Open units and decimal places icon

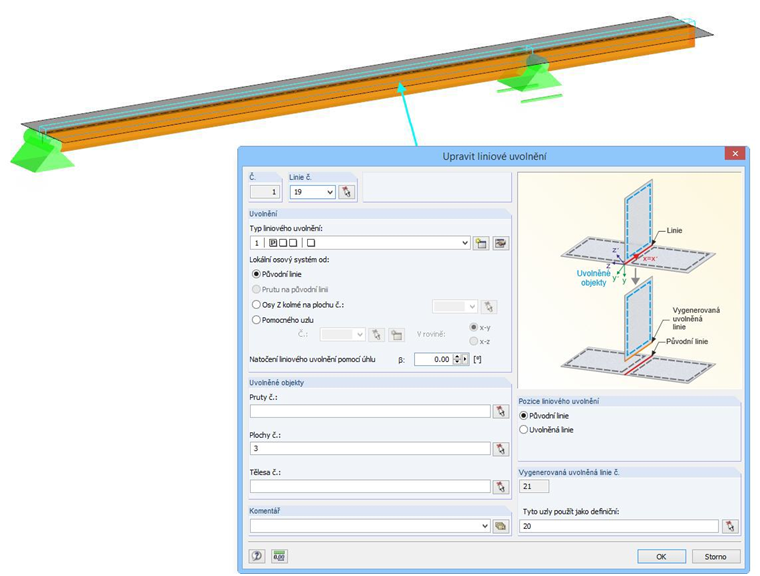(x=279, y=556)
